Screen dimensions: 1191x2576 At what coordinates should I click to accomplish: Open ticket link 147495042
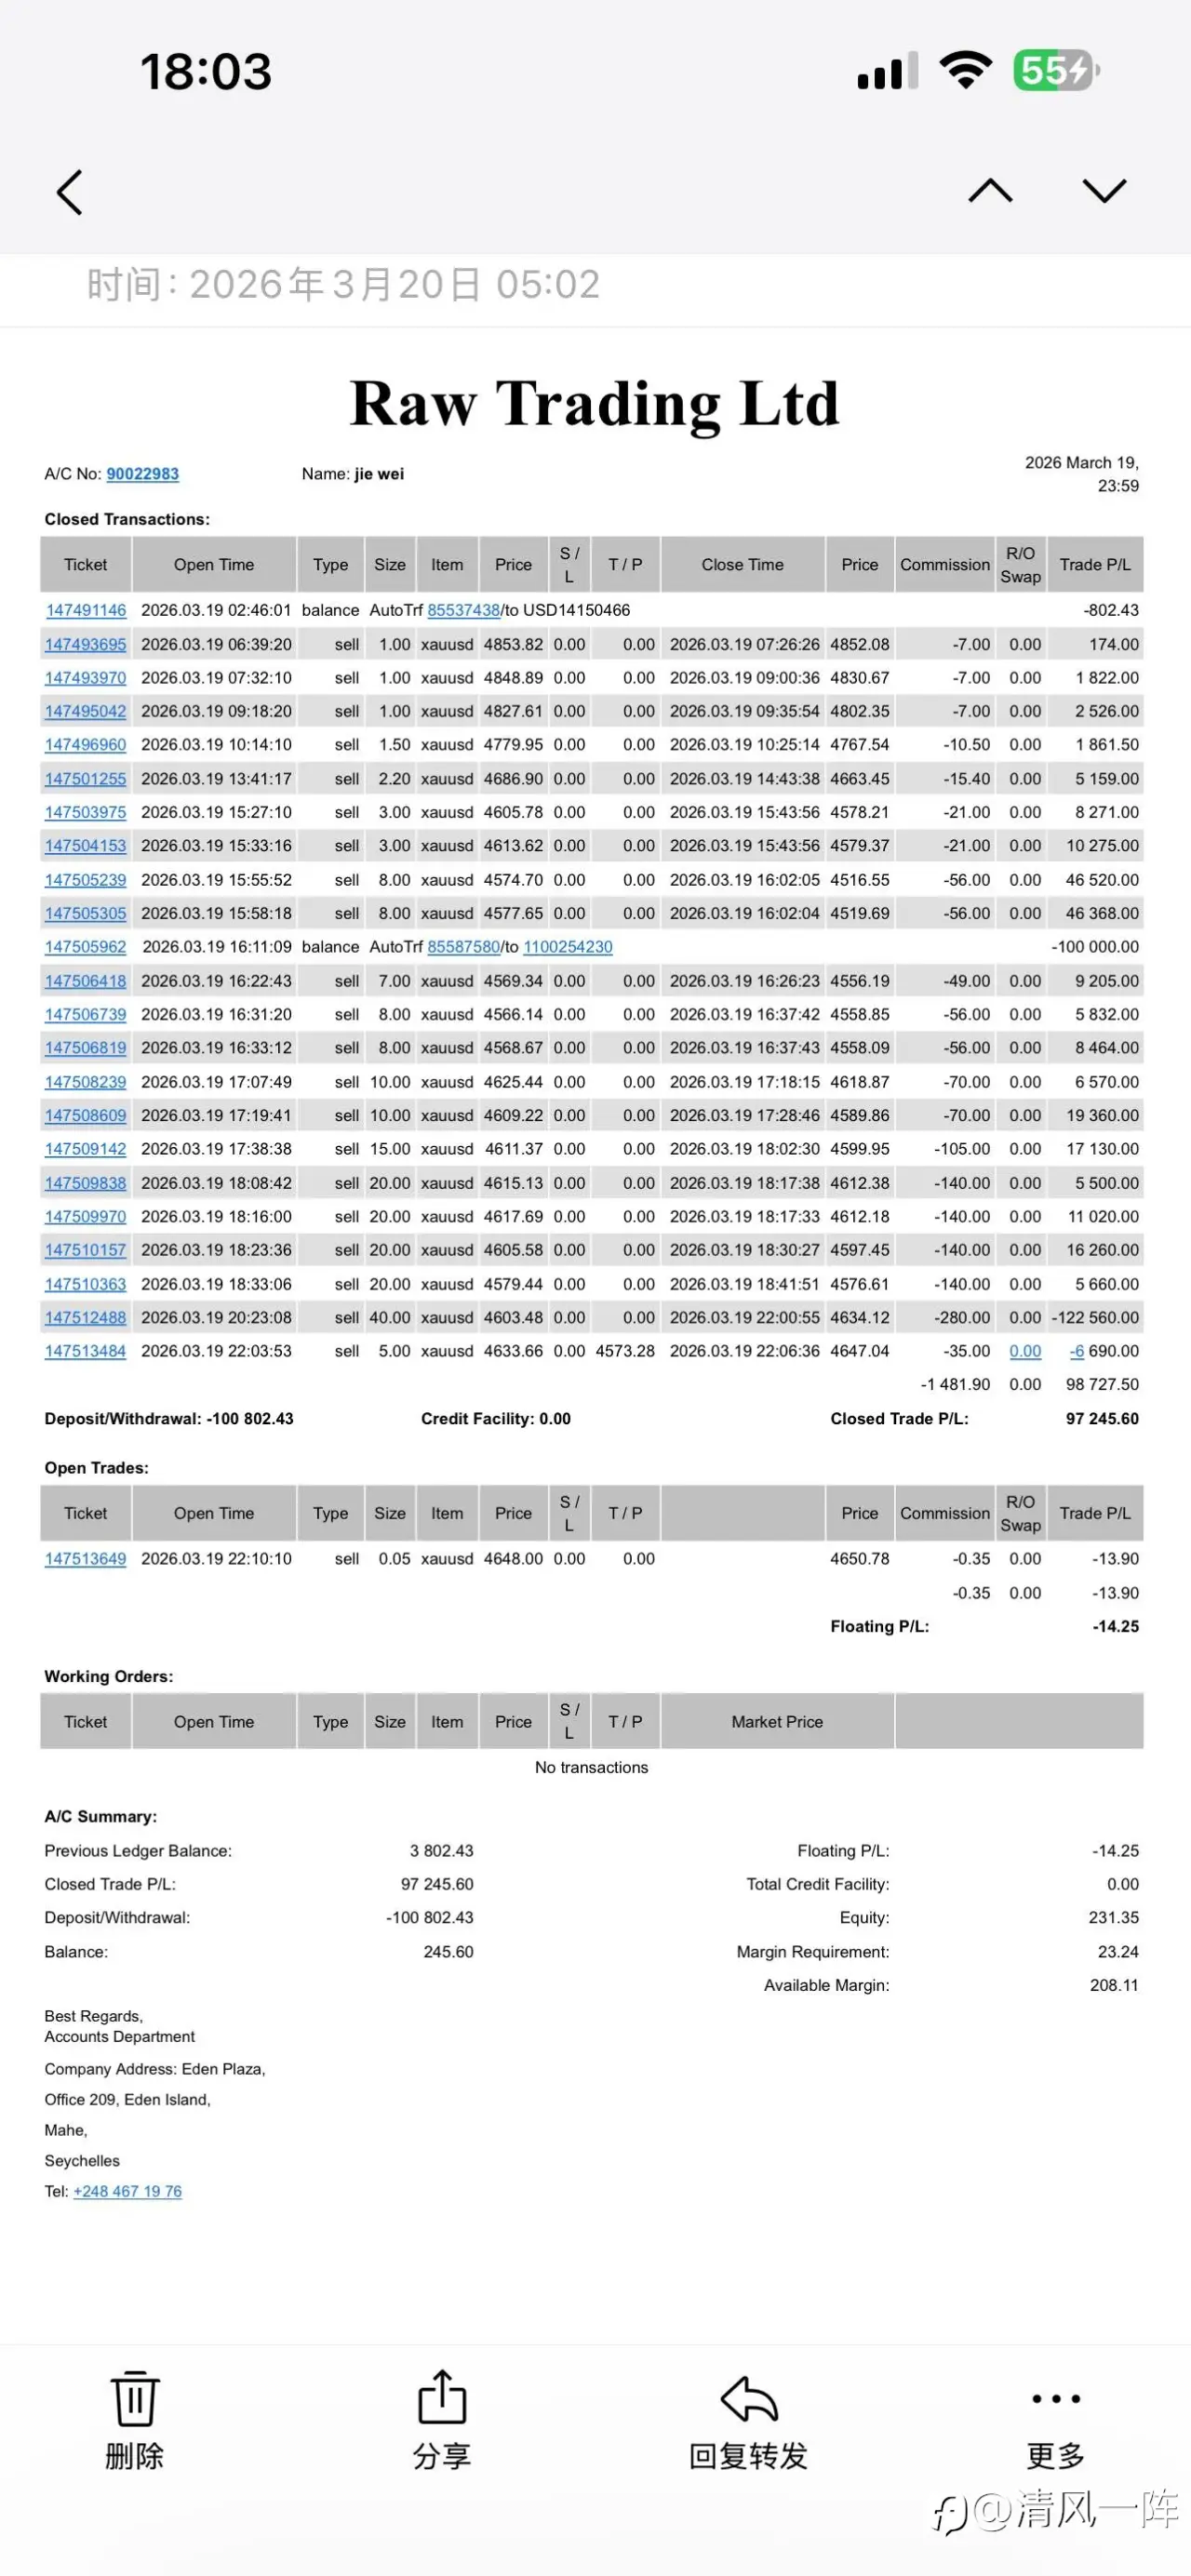(x=86, y=711)
